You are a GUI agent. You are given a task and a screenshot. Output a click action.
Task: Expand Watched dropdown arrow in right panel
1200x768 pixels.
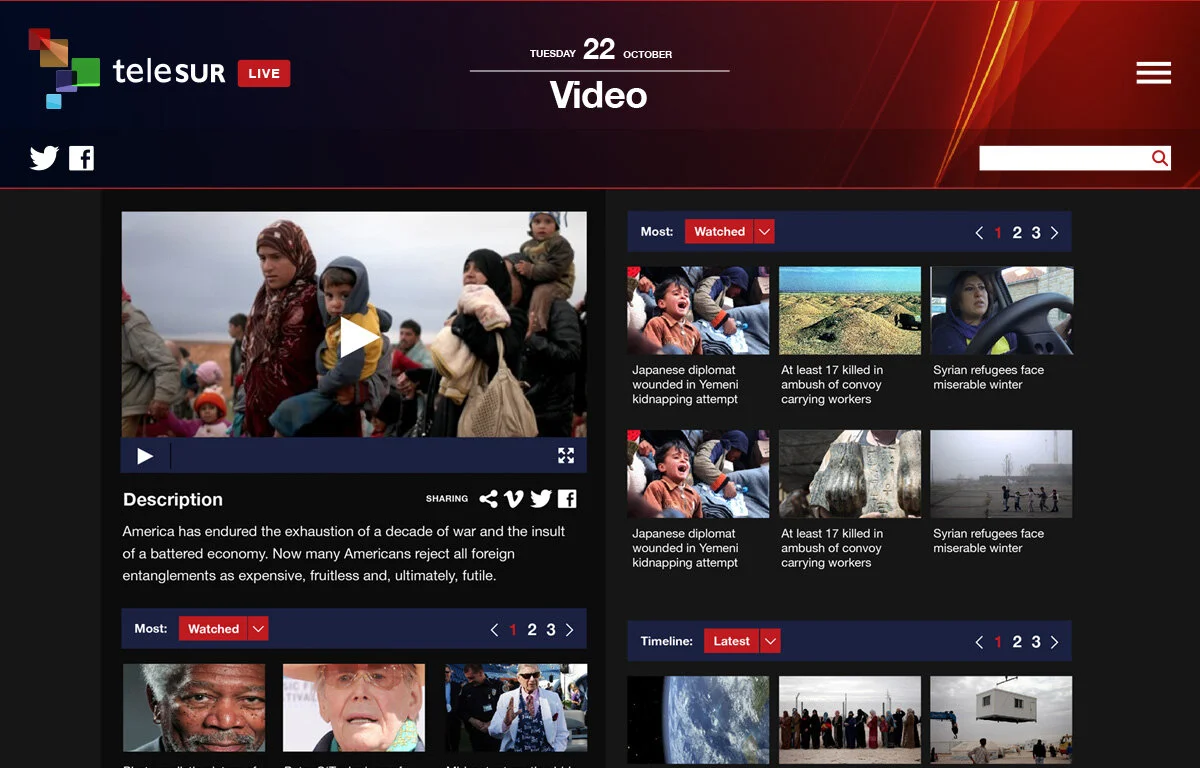[764, 231]
